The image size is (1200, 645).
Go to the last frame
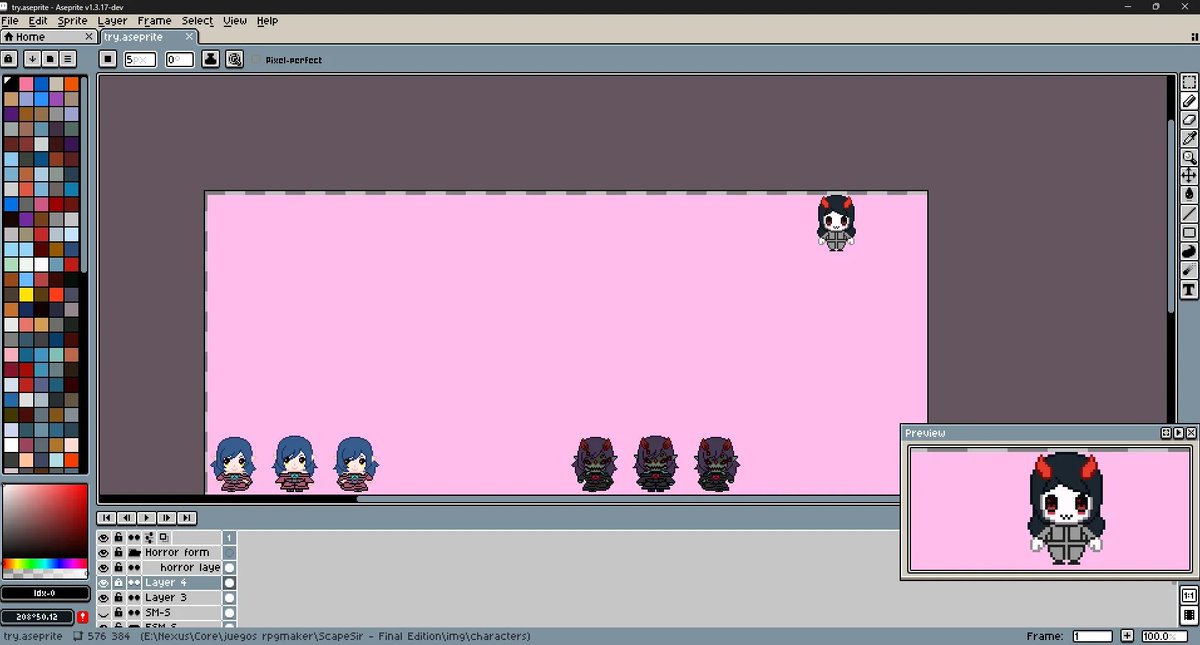point(186,517)
